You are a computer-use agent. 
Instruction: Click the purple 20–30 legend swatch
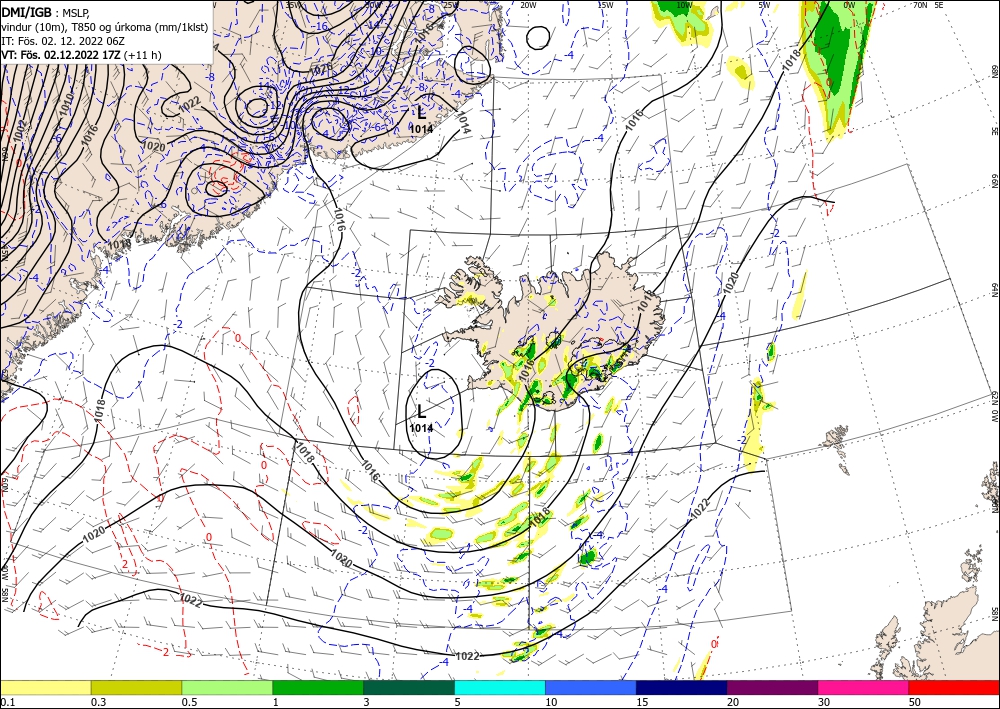tap(772, 687)
